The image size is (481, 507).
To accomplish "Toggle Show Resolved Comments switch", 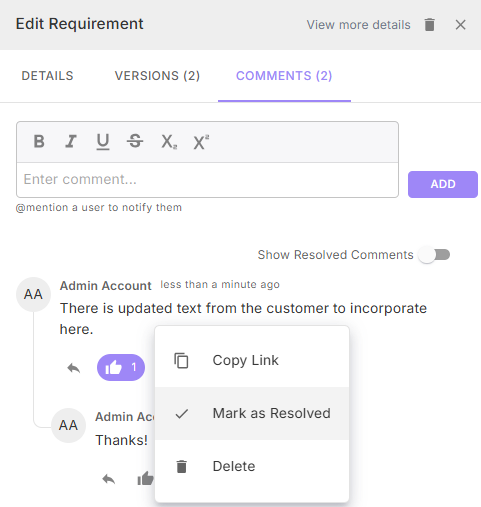I will (x=435, y=255).
